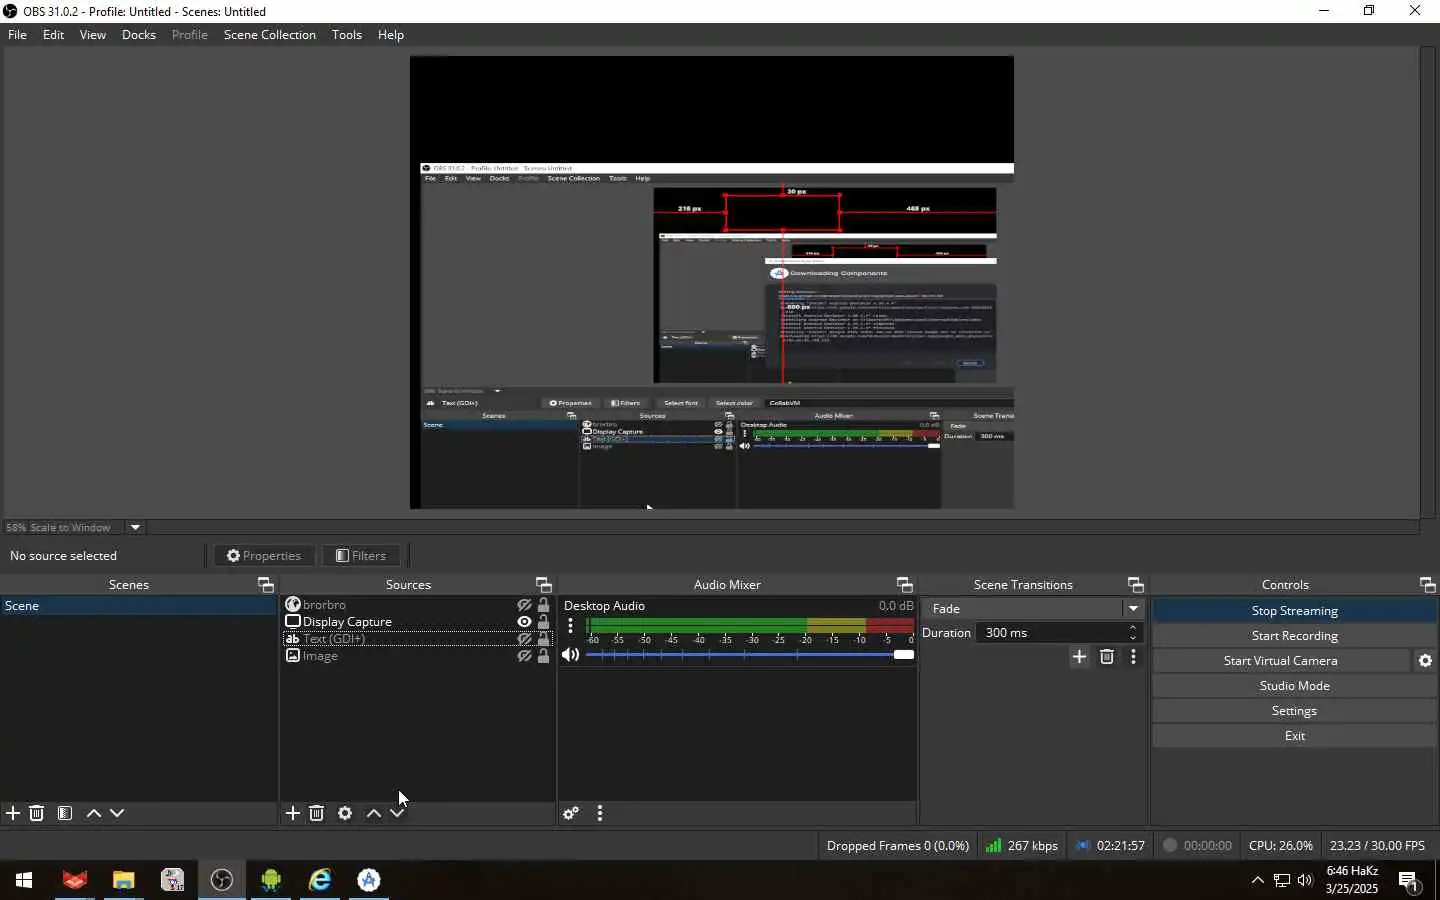Open Audio Mixer bottom options menu dots

(x=600, y=813)
